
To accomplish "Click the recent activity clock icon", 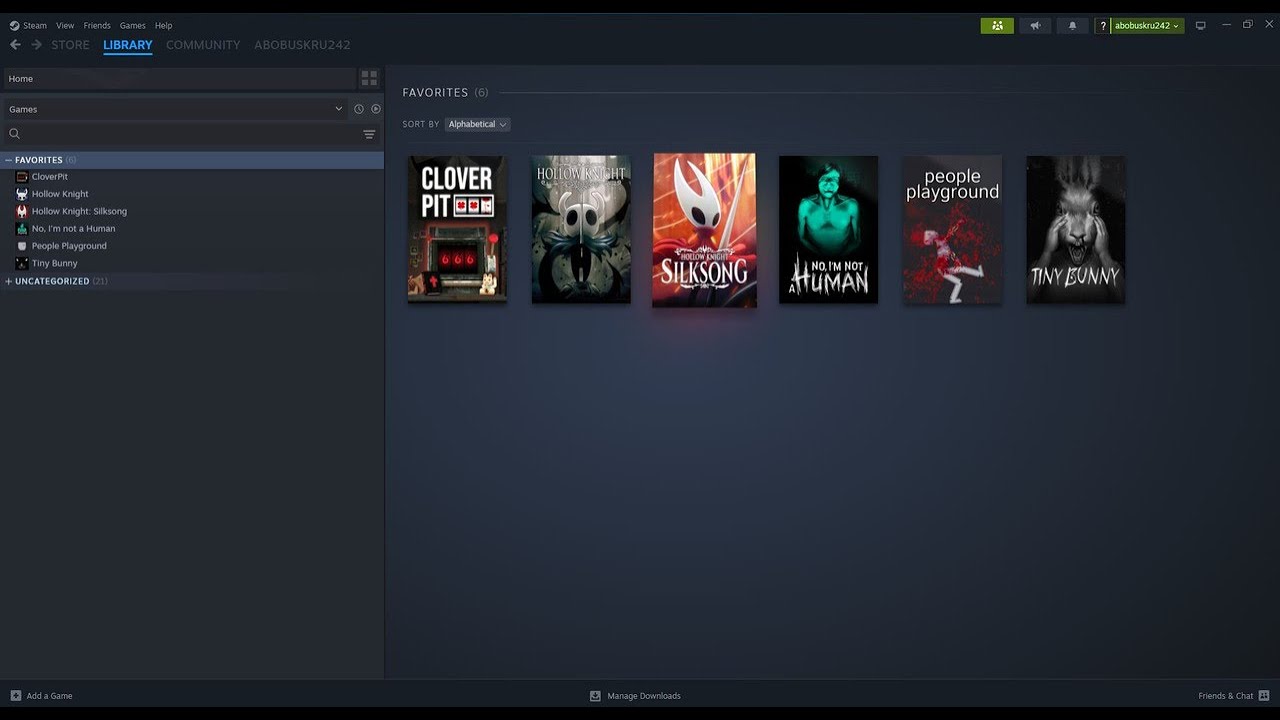I will tap(358, 109).
